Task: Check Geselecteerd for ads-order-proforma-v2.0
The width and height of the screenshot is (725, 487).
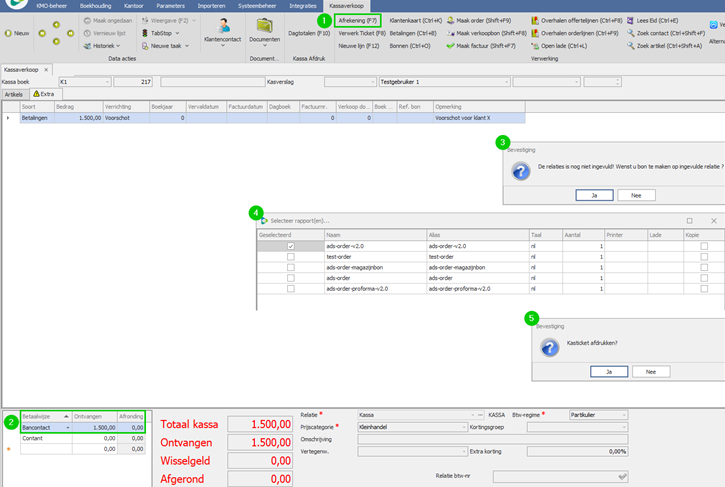Action: tap(291, 289)
